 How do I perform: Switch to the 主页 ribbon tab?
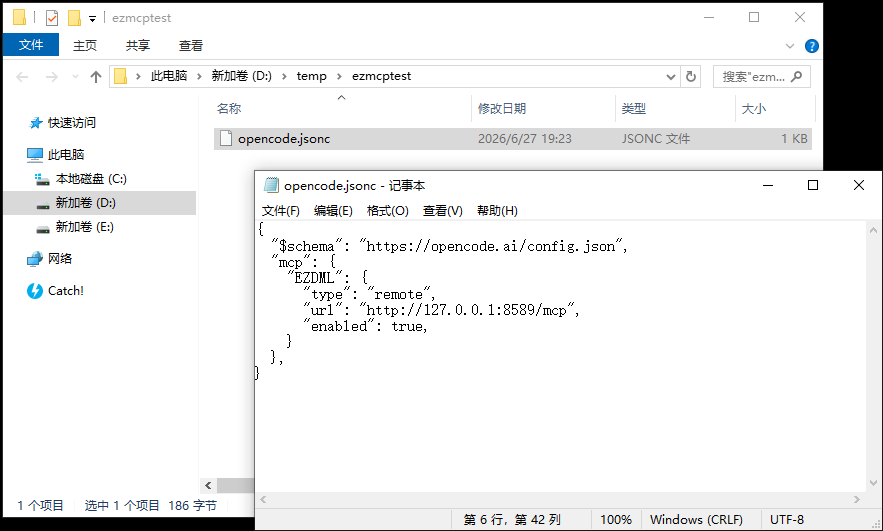[85, 46]
